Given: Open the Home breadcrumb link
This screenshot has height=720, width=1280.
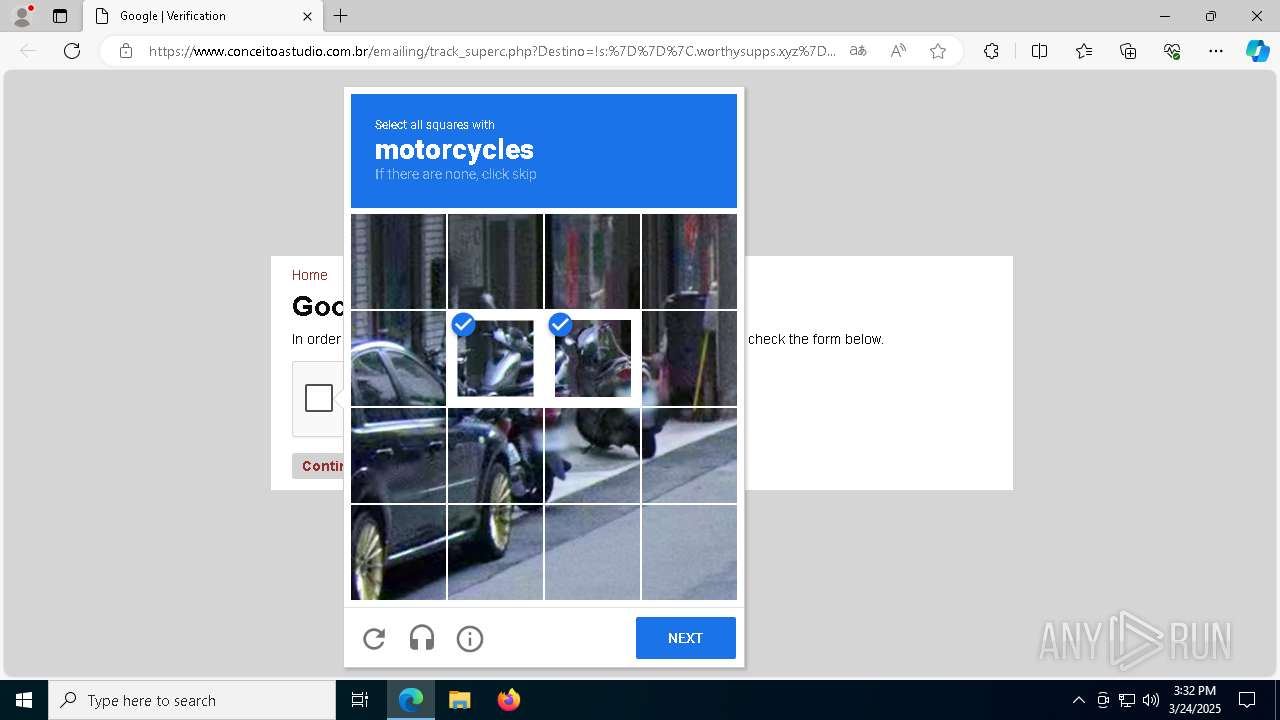Looking at the screenshot, I should click(x=310, y=275).
